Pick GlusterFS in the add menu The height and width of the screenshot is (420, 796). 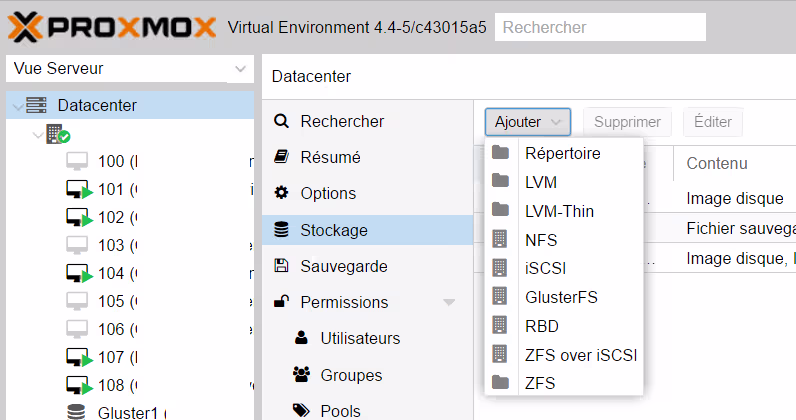coord(560,297)
